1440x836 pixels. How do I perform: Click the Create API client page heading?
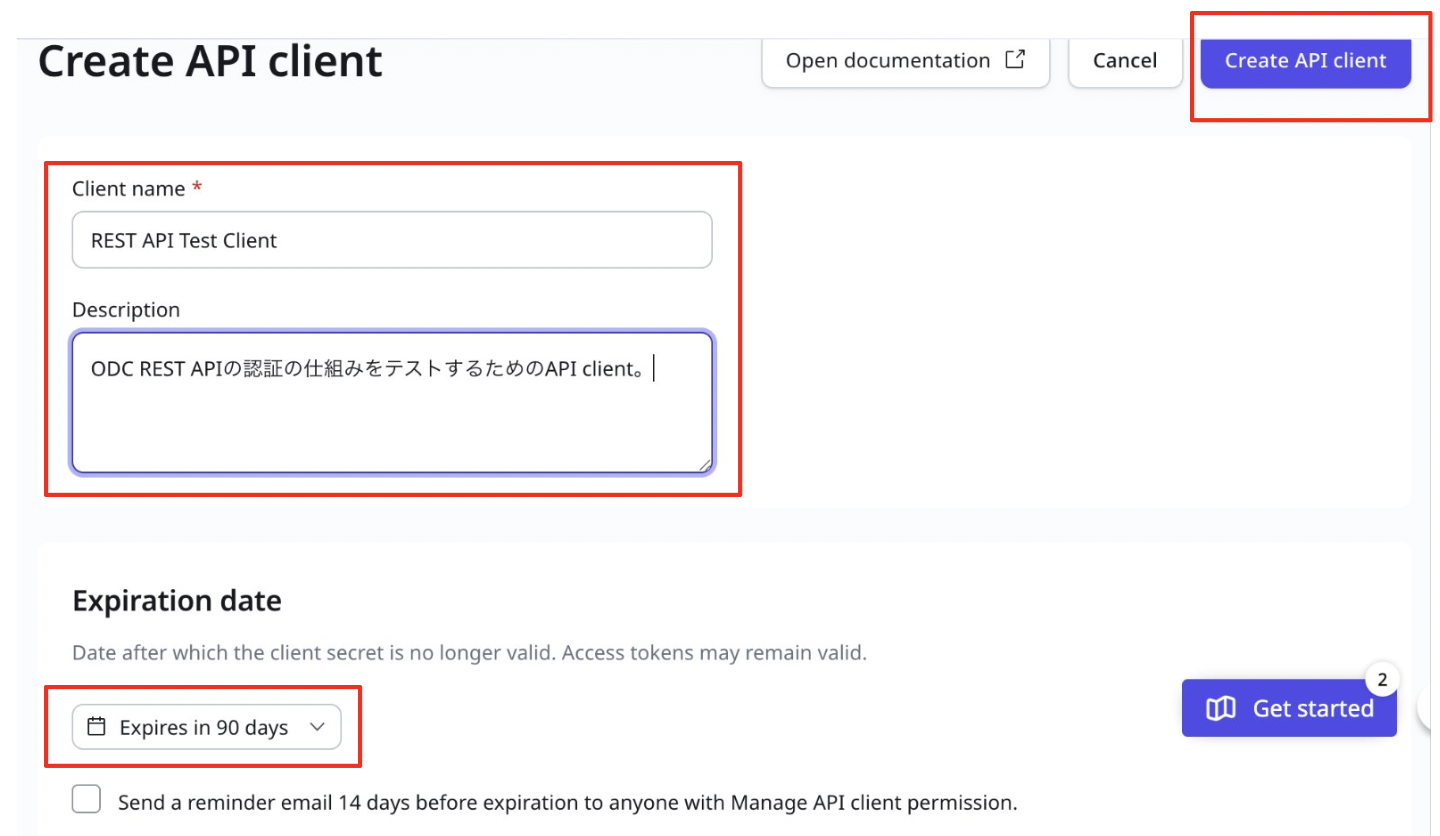(209, 60)
